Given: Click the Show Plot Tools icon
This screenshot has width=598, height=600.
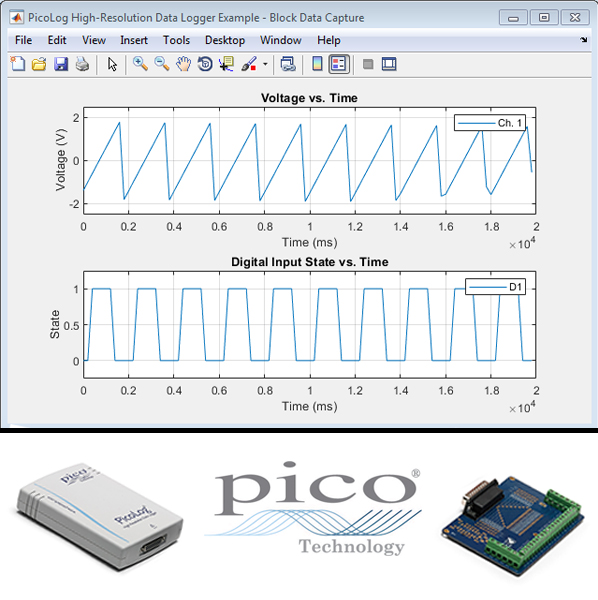Looking at the screenshot, I should tap(389, 64).
